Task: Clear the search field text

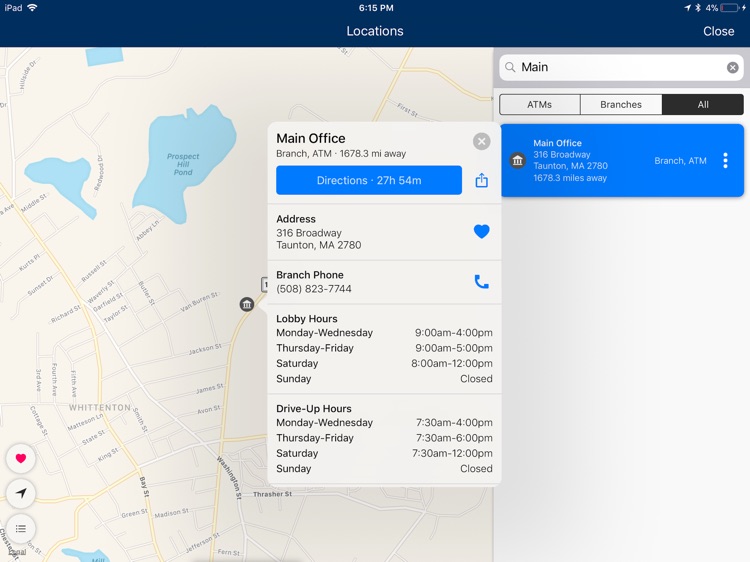Action: click(732, 67)
